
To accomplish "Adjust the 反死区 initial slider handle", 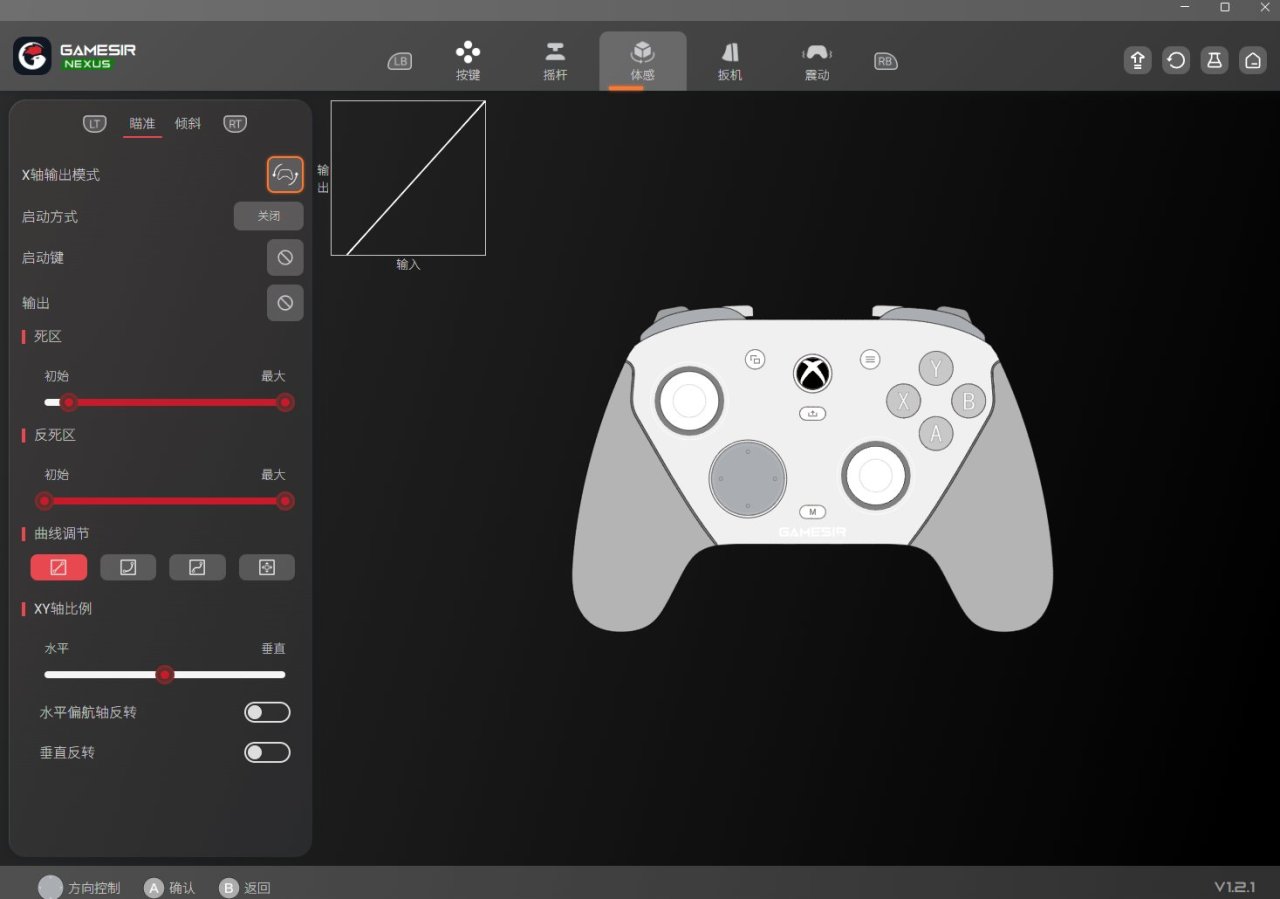I will [x=45, y=501].
